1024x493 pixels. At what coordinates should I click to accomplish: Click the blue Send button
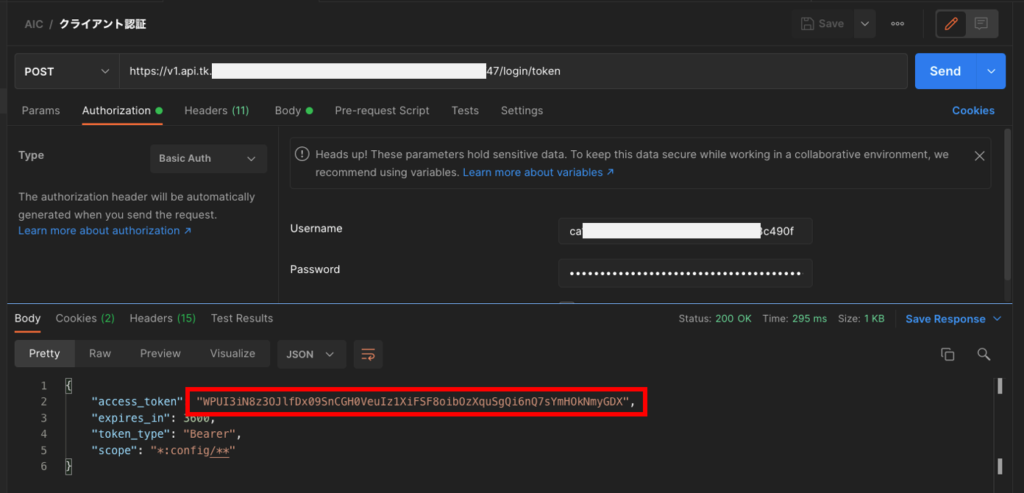tap(945, 71)
